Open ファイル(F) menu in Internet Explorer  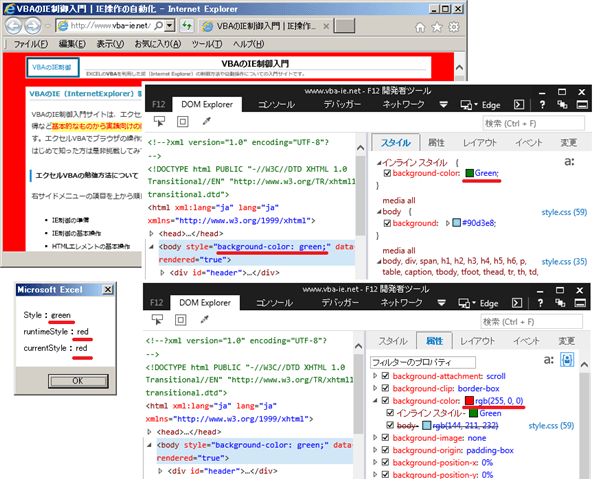pos(31,44)
